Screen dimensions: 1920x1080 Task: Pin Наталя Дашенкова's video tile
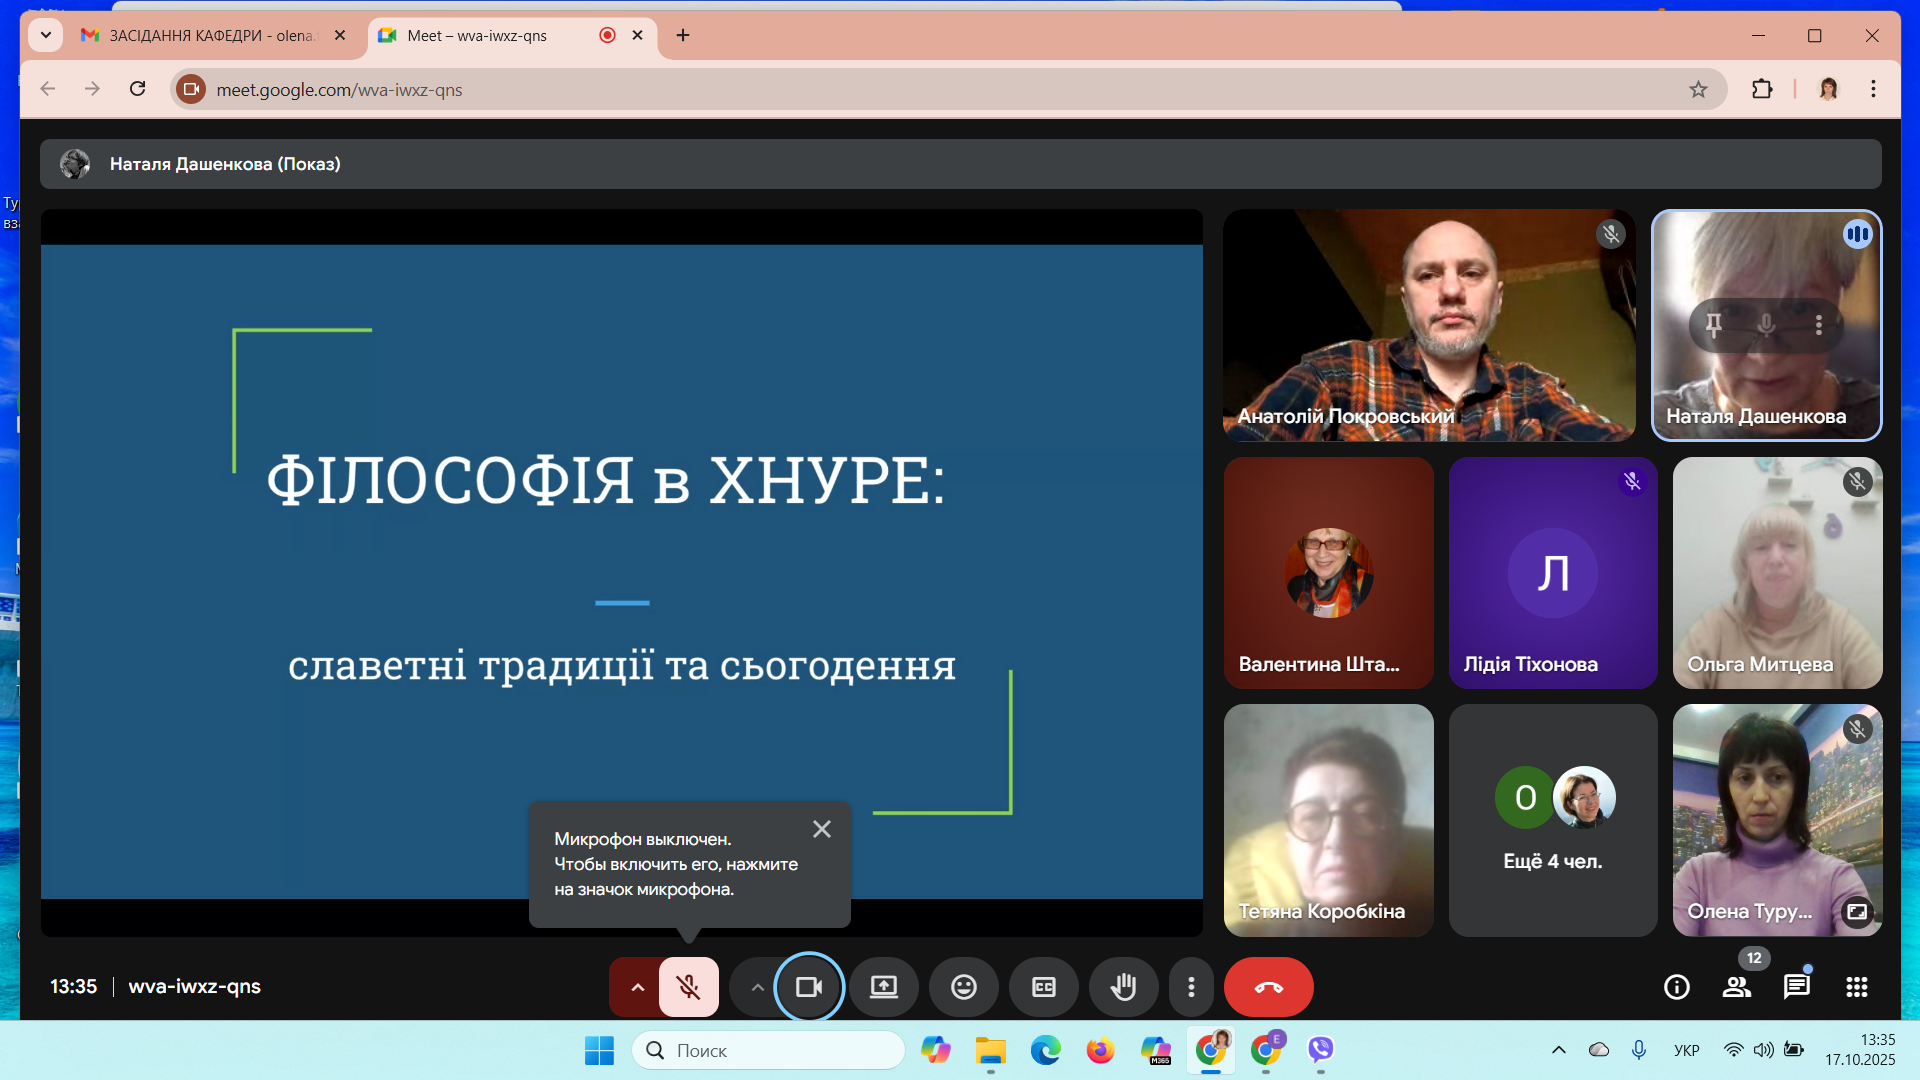point(1713,324)
